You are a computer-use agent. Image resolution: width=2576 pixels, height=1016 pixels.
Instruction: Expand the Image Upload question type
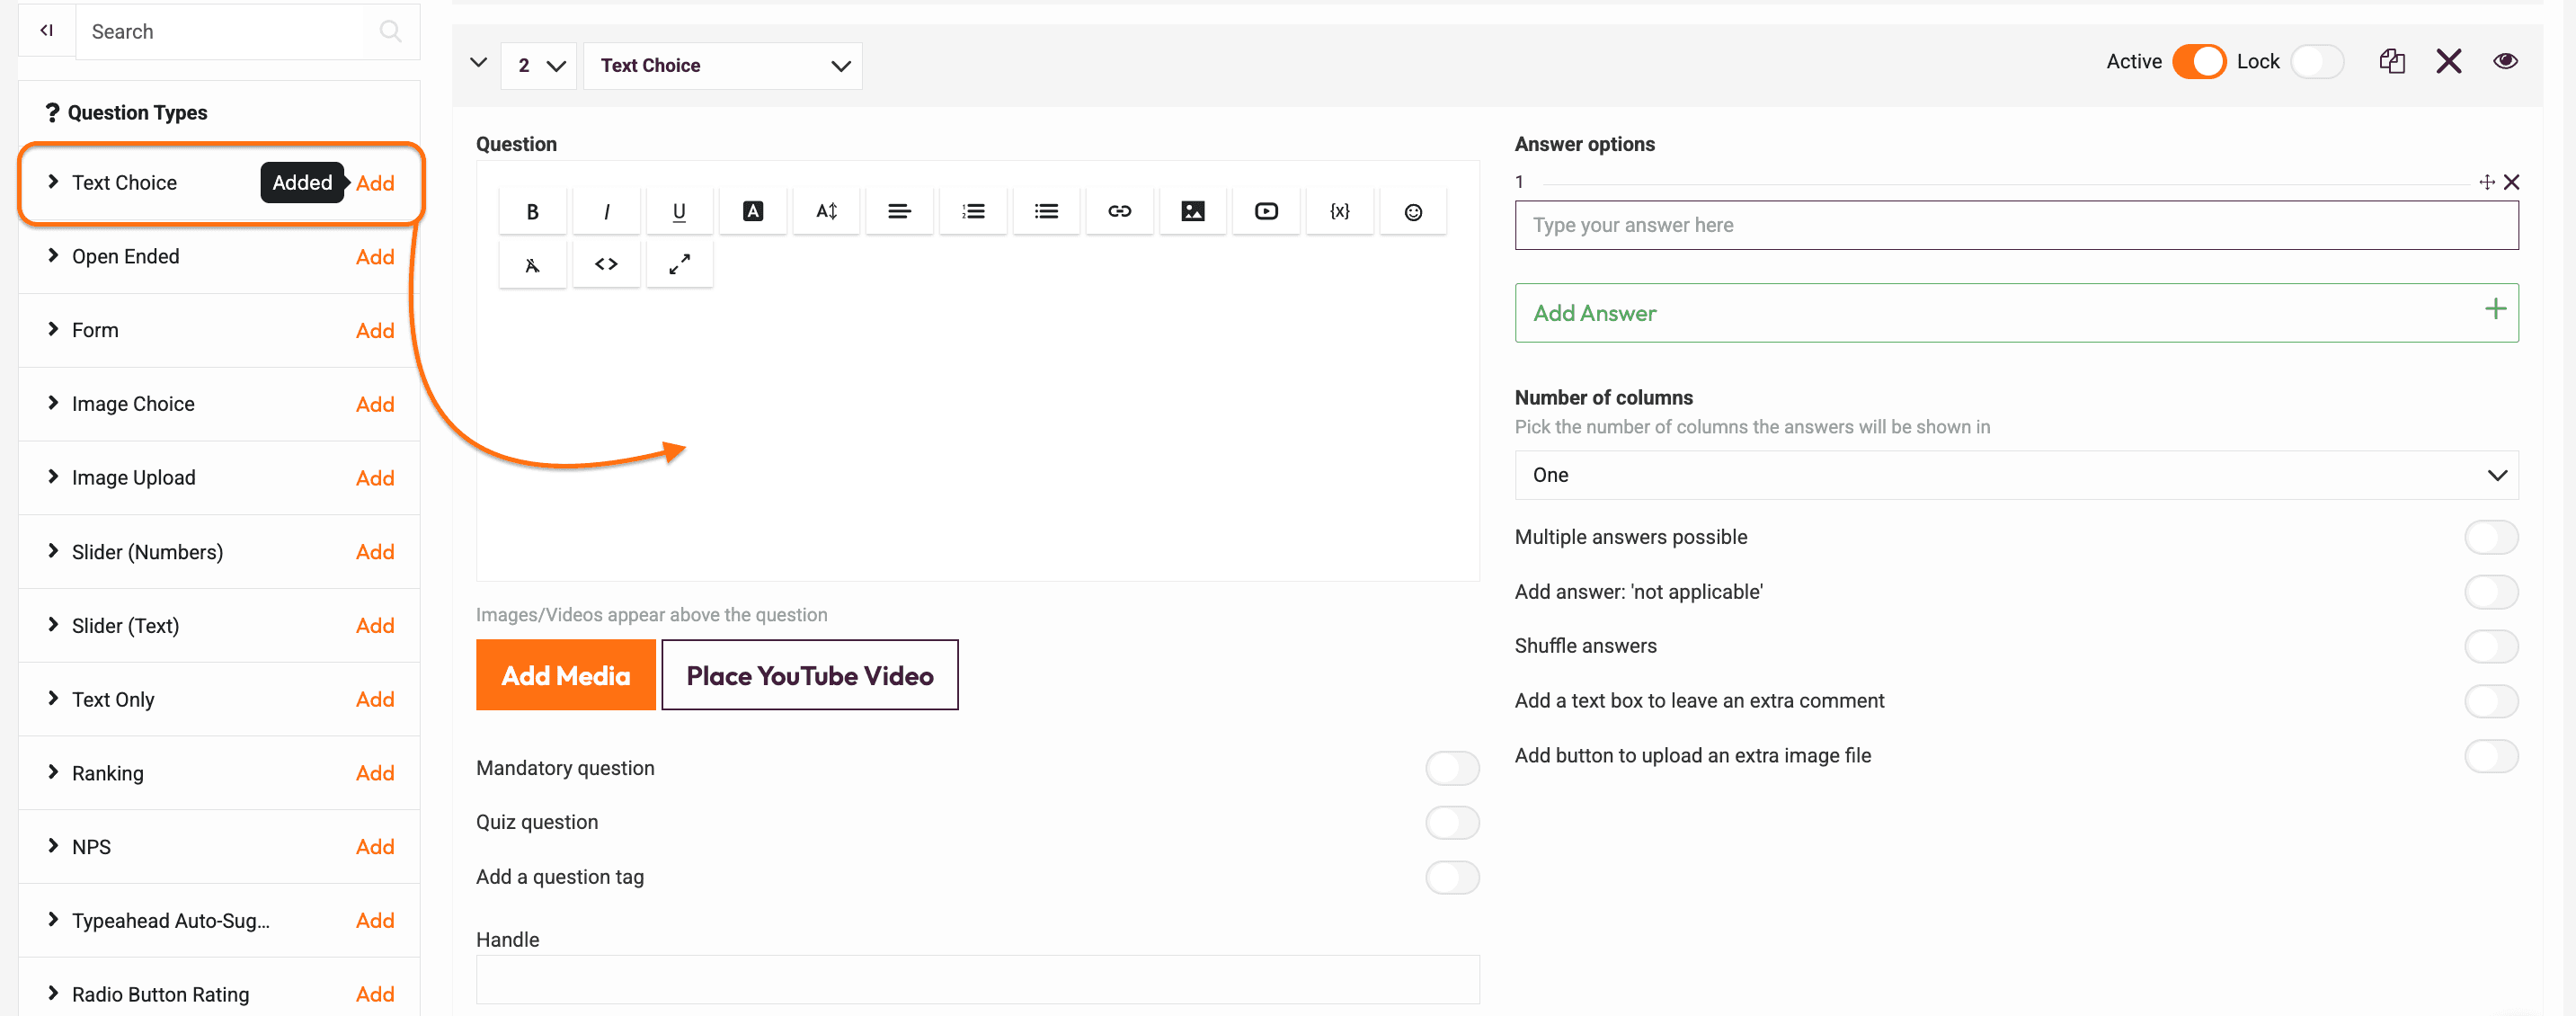click(53, 477)
